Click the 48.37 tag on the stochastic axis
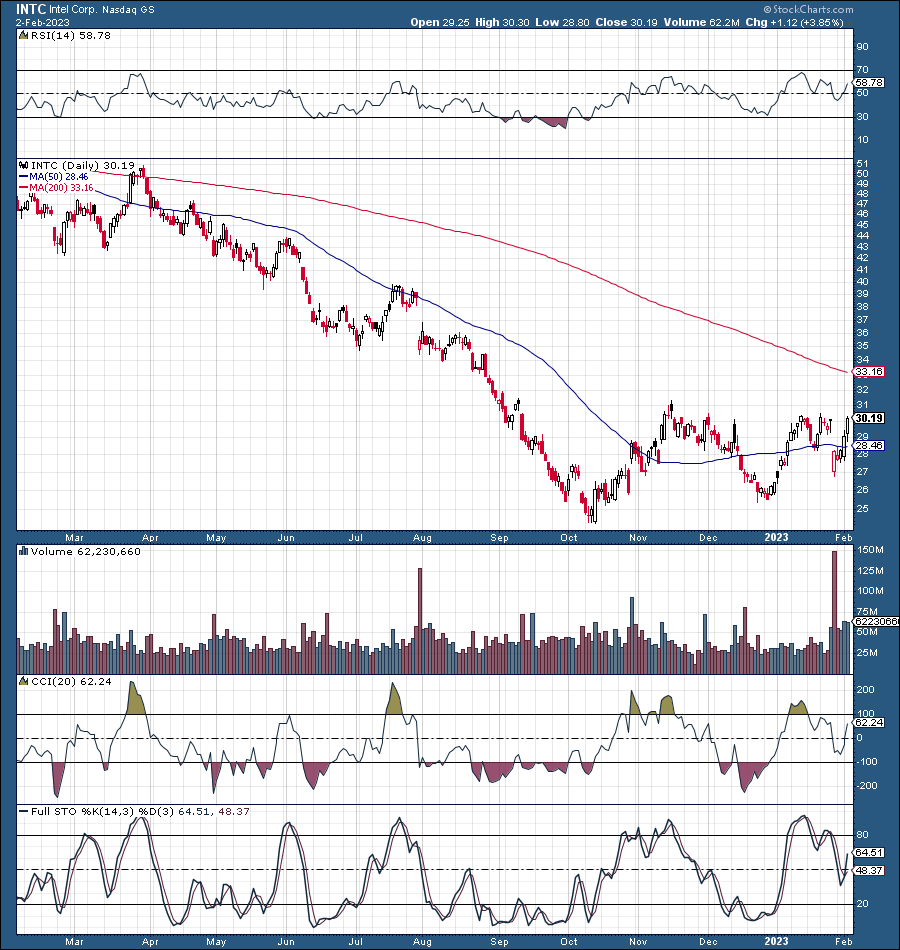Viewport: 900px width, 950px height. tap(868, 871)
